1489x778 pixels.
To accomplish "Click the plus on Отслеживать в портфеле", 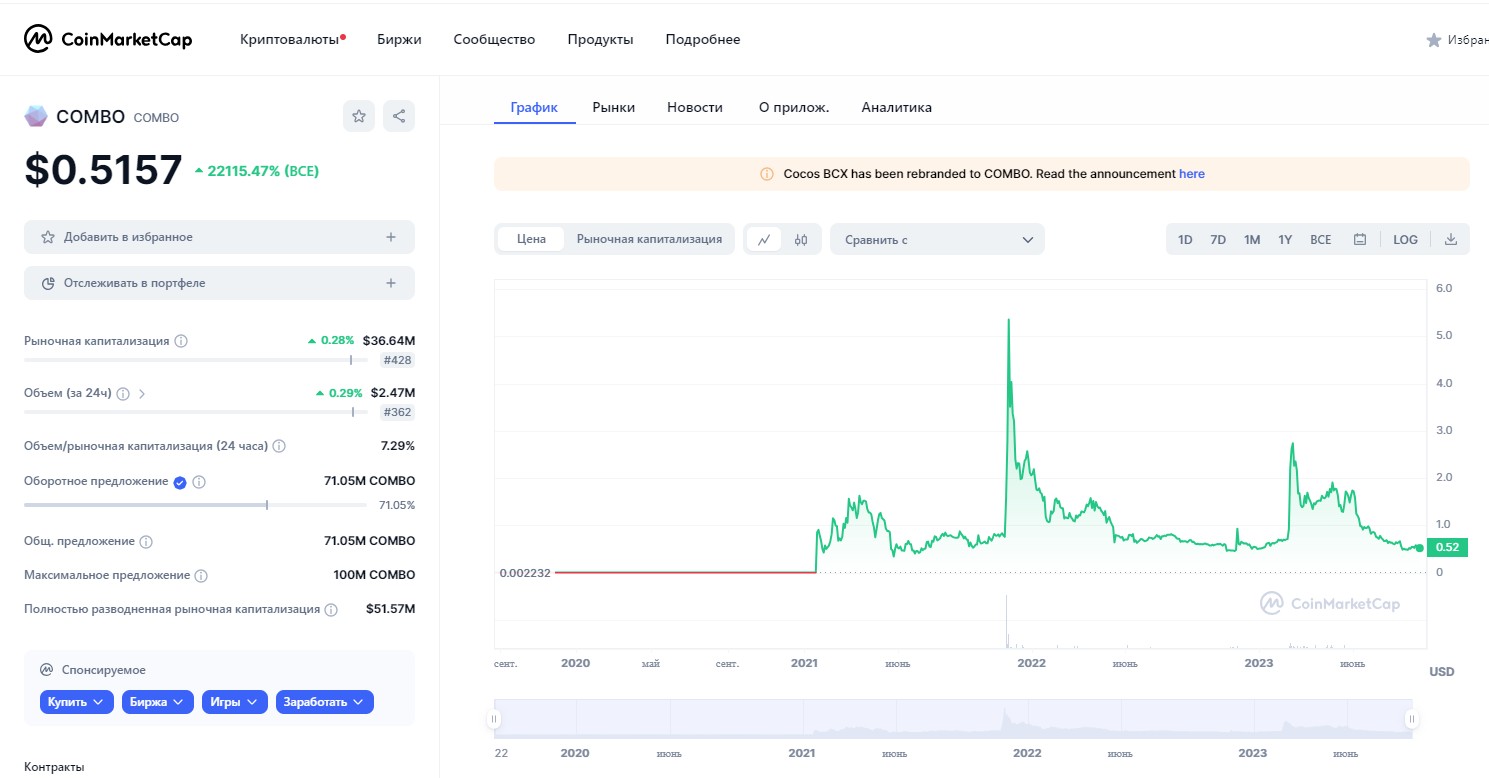I will click(391, 283).
